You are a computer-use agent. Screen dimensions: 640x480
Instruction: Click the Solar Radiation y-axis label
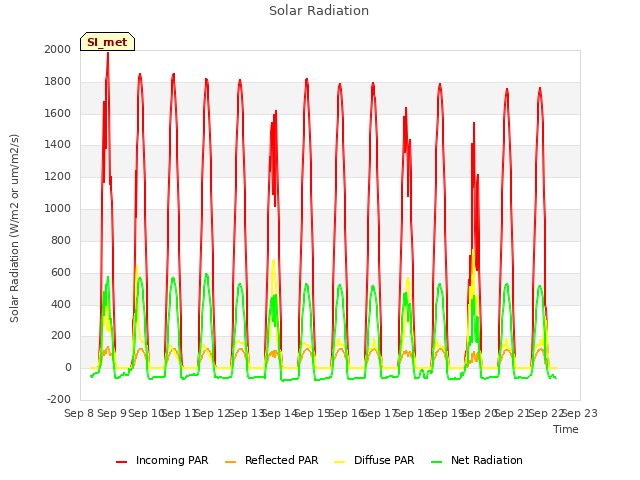point(14,228)
